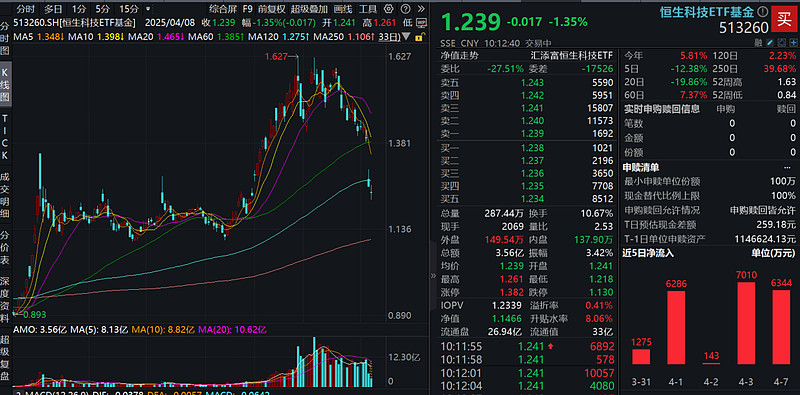
Task: Open the MA indicator dropdown triangle
Action: click(406, 36)
